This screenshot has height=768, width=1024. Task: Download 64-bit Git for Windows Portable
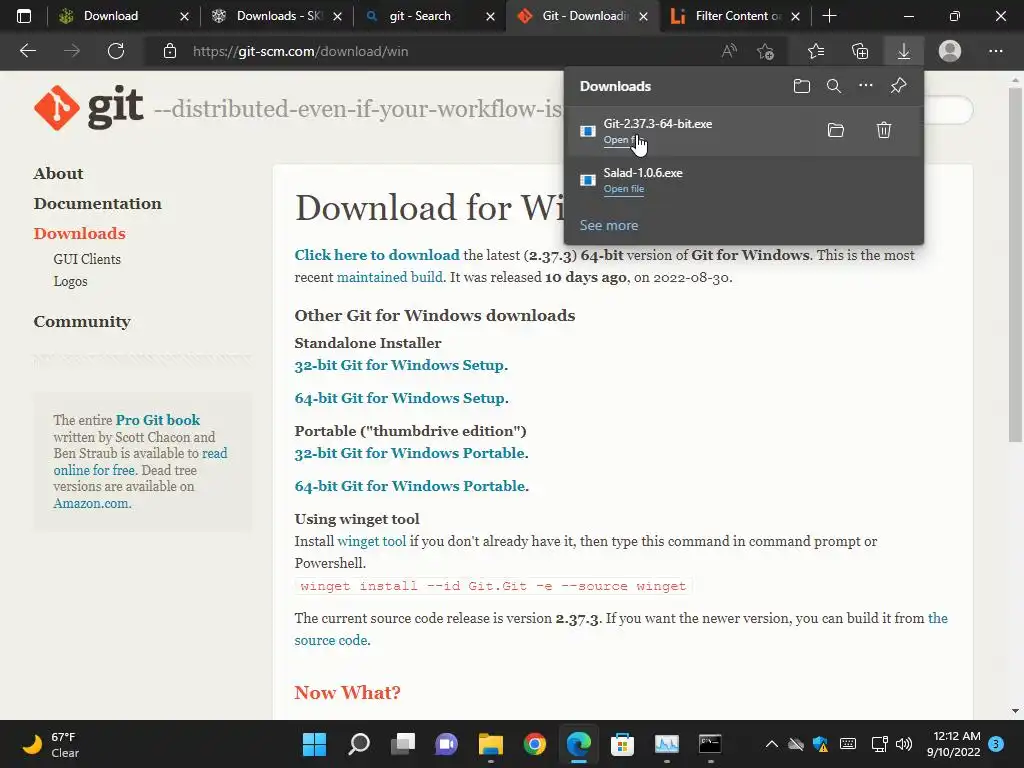pyautogui.click(x=409, y=487)
